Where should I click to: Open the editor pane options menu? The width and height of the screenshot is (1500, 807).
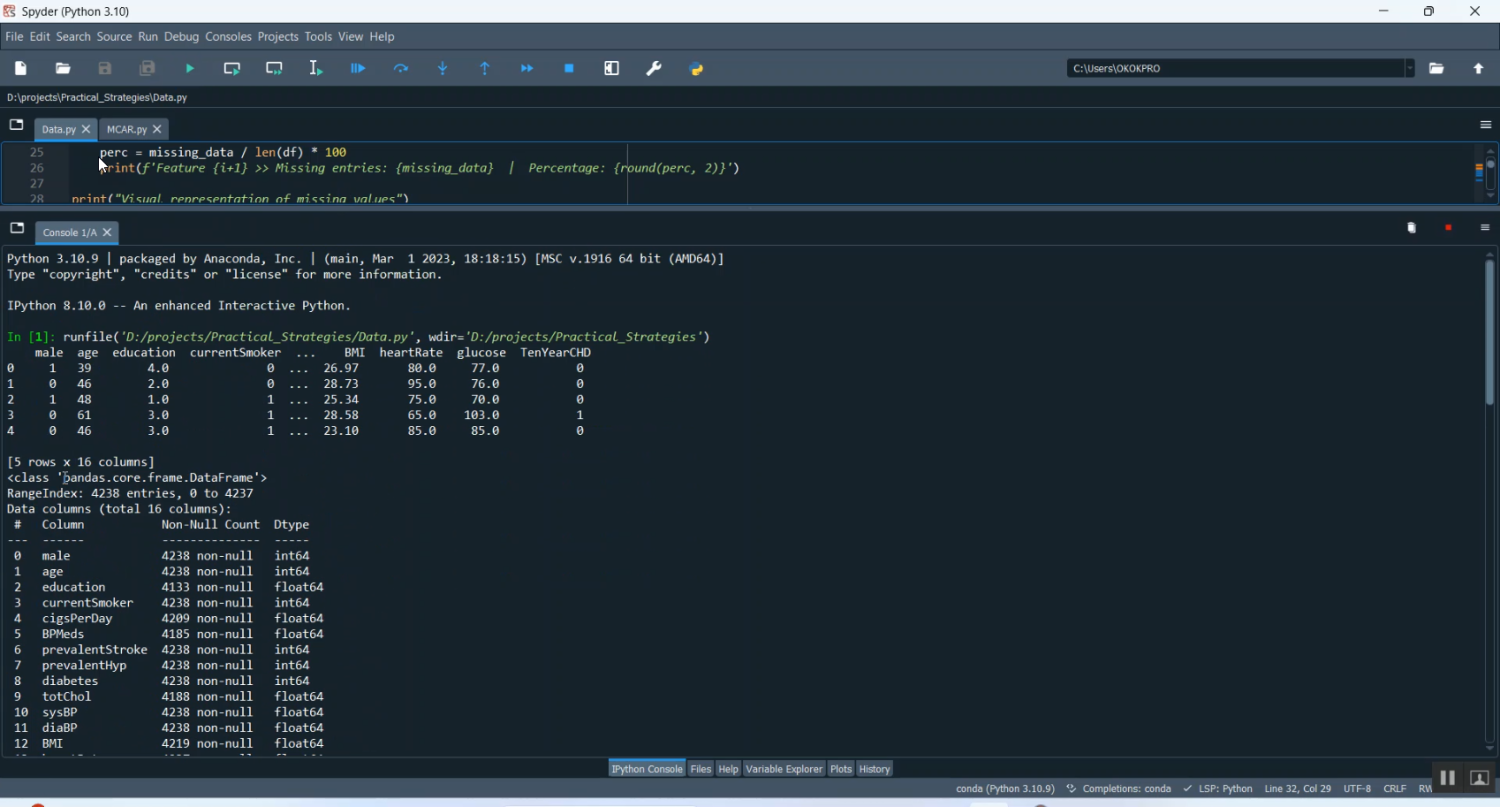pos(1485,125)
